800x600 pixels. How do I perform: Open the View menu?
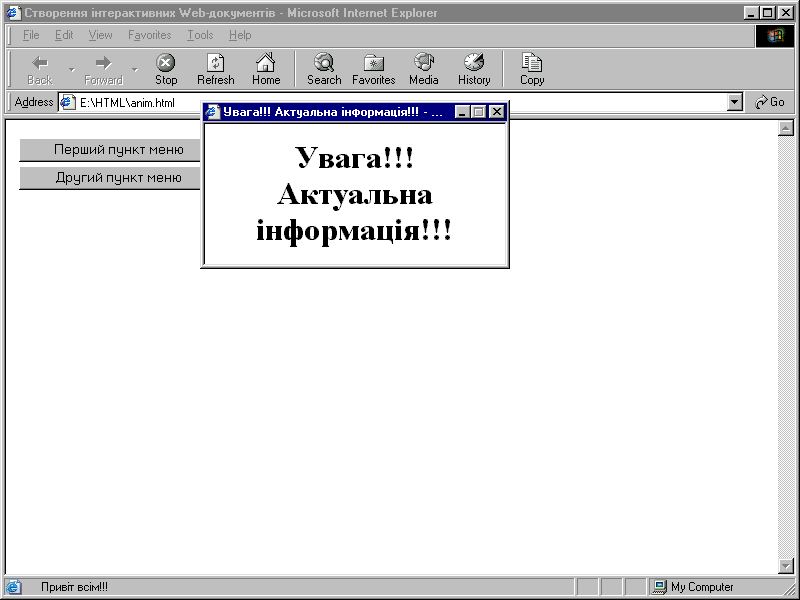pos(100,35)
